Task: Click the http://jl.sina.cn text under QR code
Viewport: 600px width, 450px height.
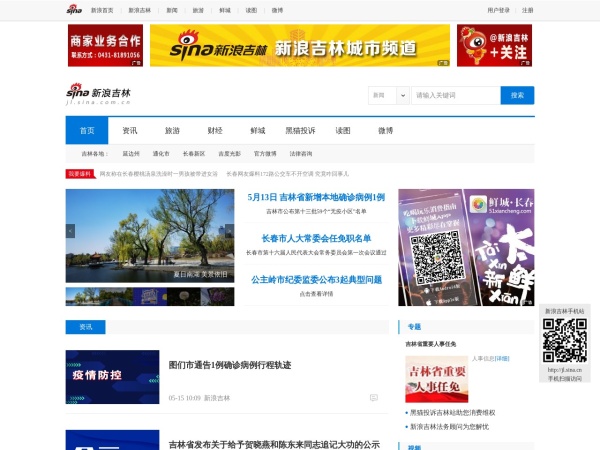Action: pyautogui.click(x=565, y=370)
